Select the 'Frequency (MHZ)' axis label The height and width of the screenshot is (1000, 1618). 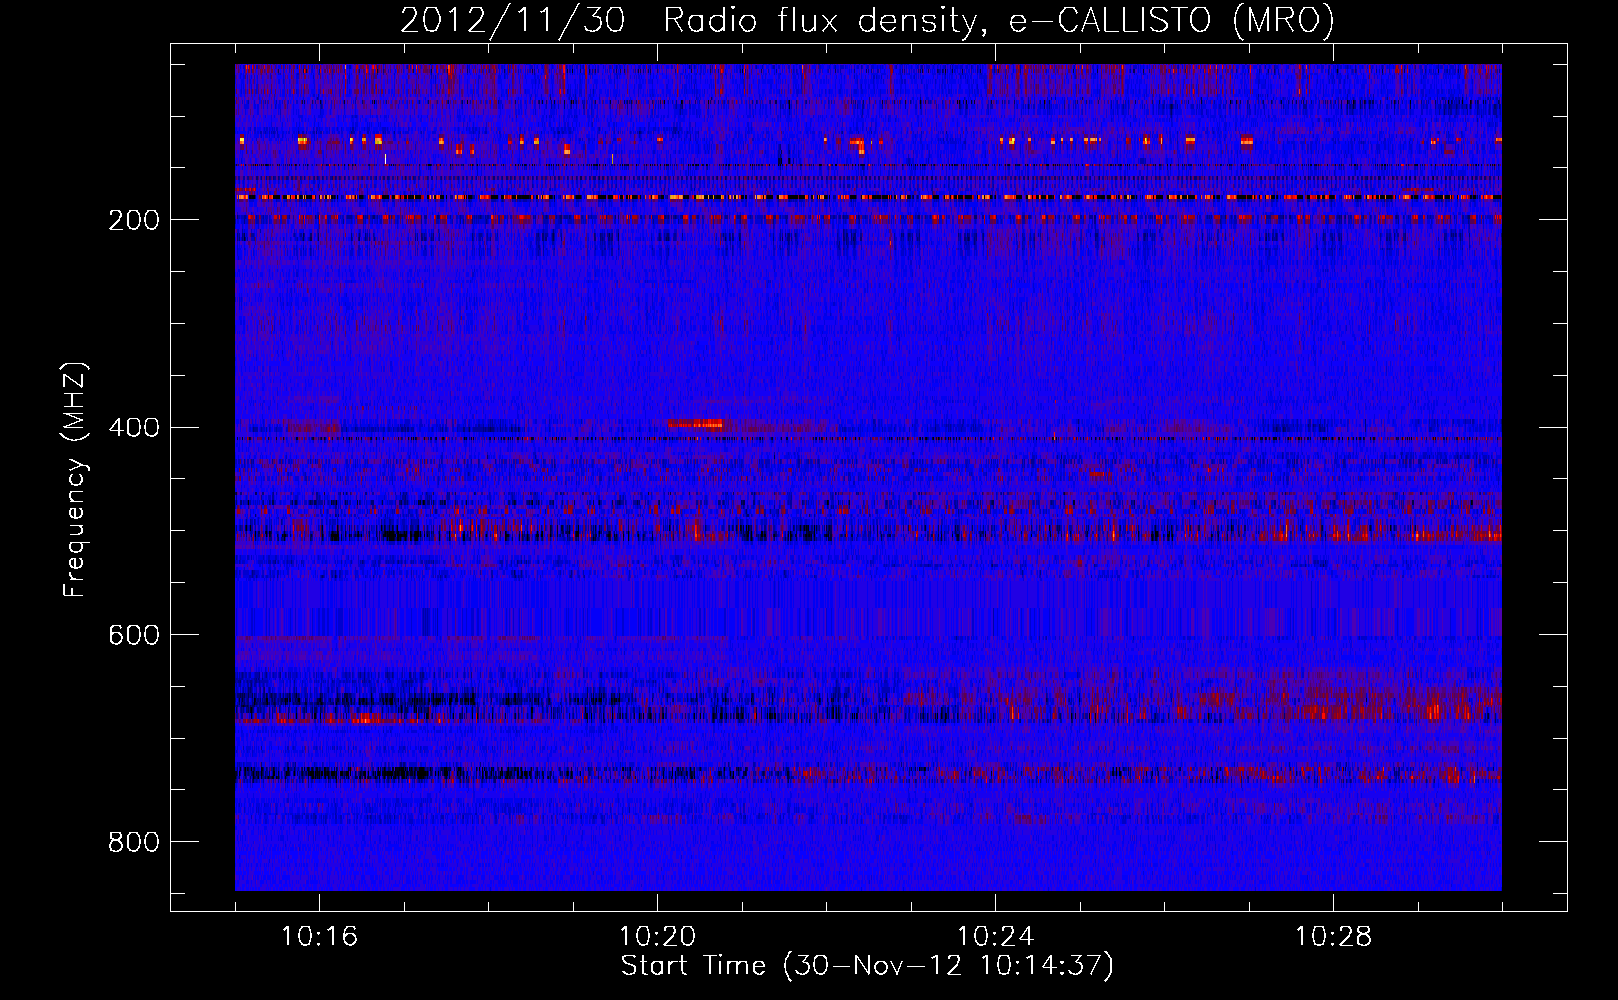(75, 480)
